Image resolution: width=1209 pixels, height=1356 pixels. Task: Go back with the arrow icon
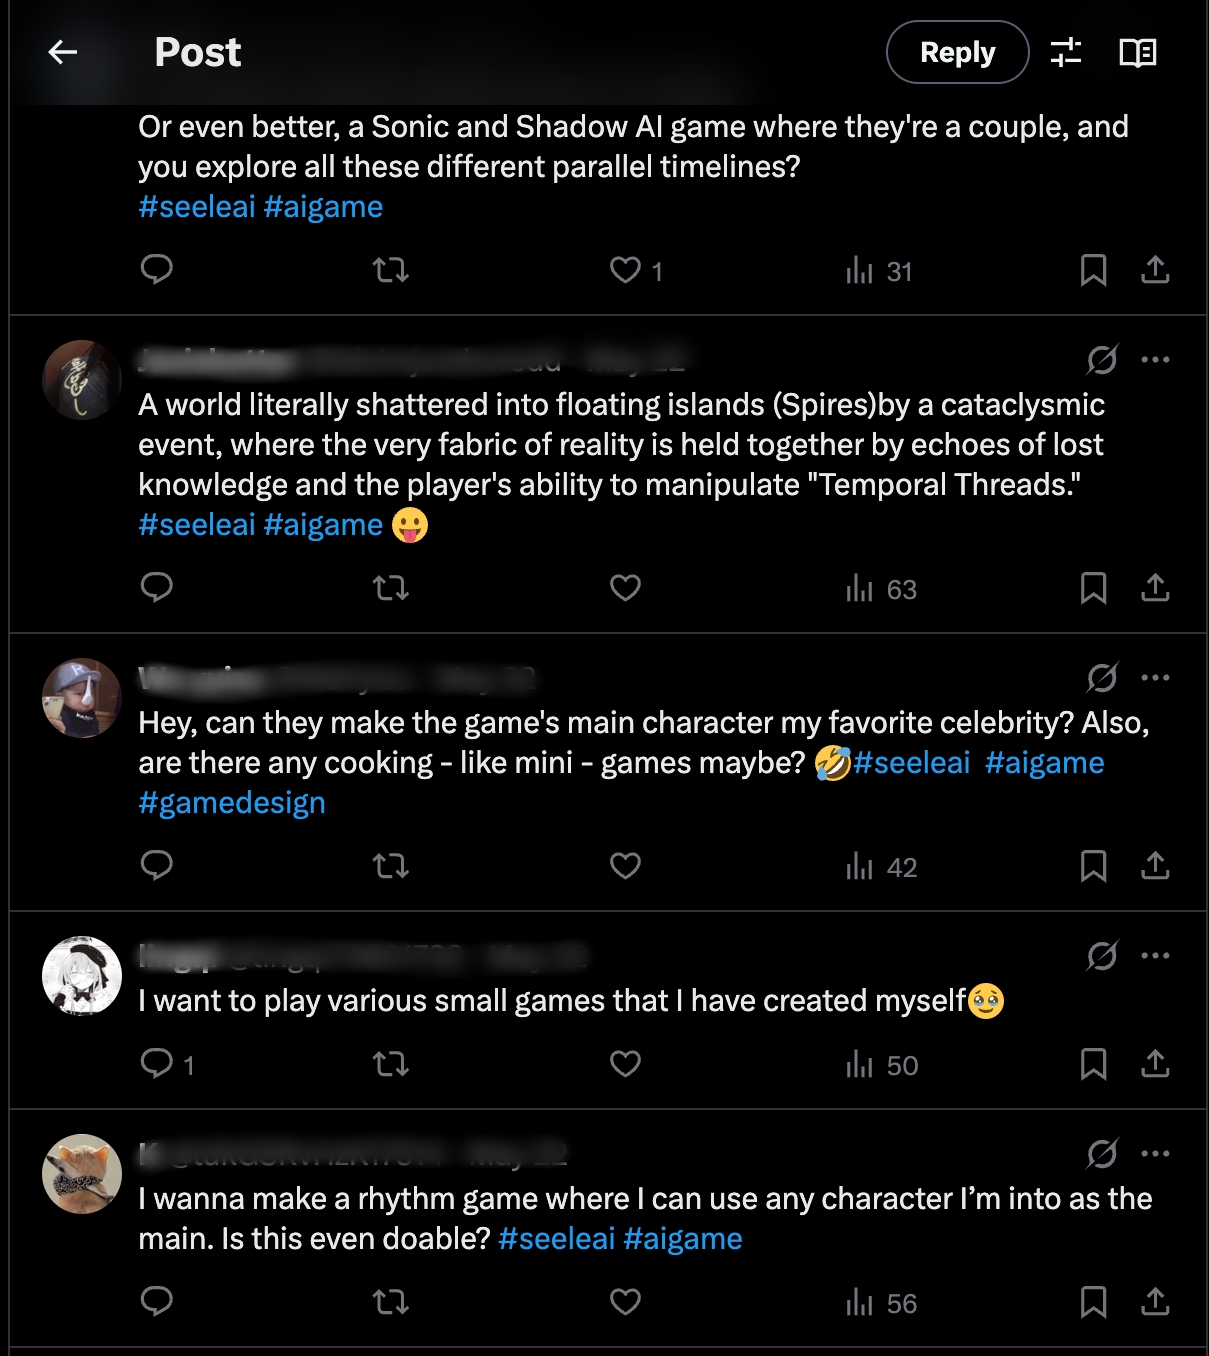[x=63, y=52]
